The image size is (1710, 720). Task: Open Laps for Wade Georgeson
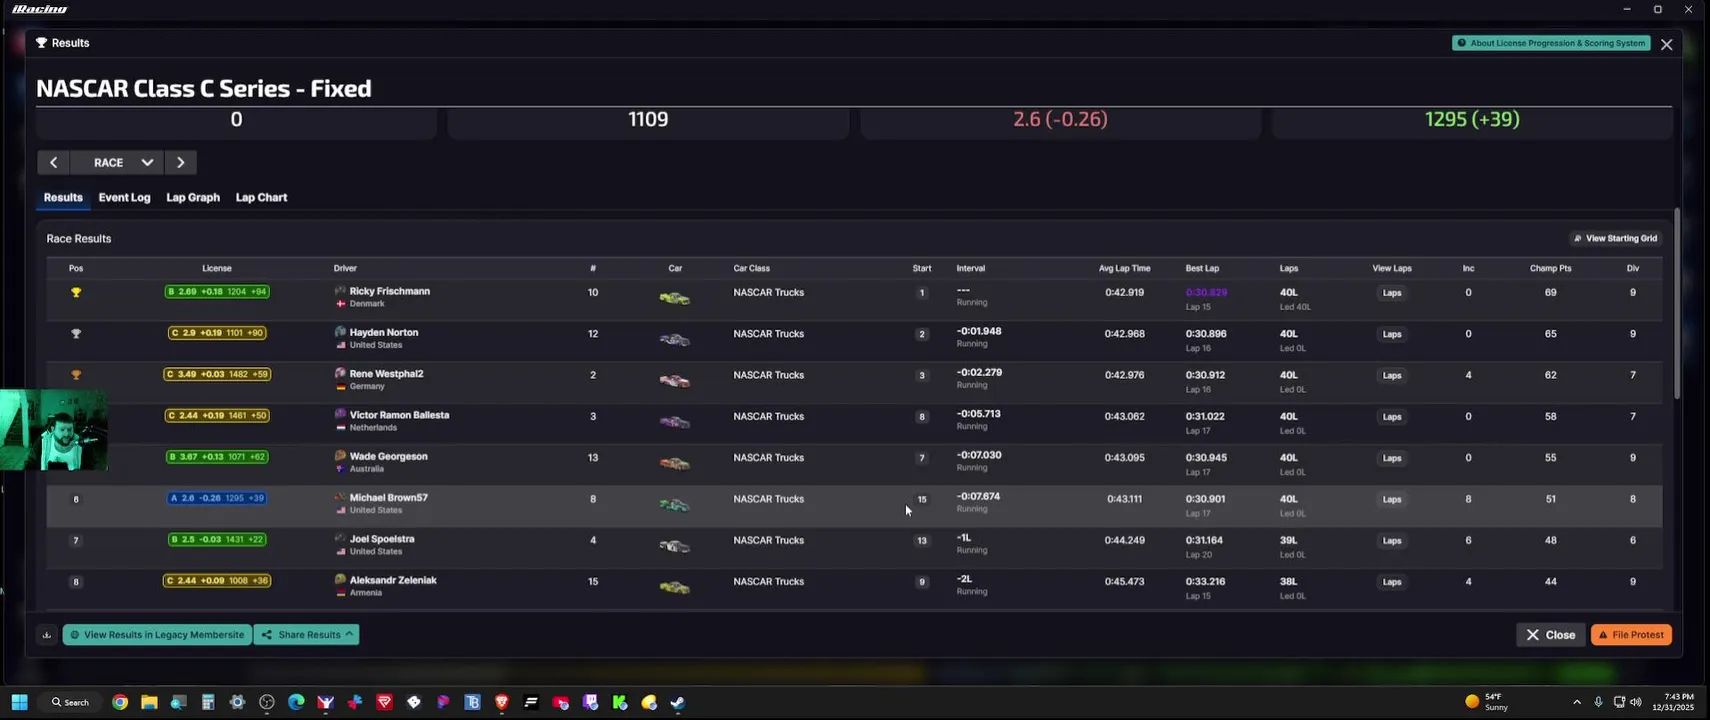pos(1392,458)
